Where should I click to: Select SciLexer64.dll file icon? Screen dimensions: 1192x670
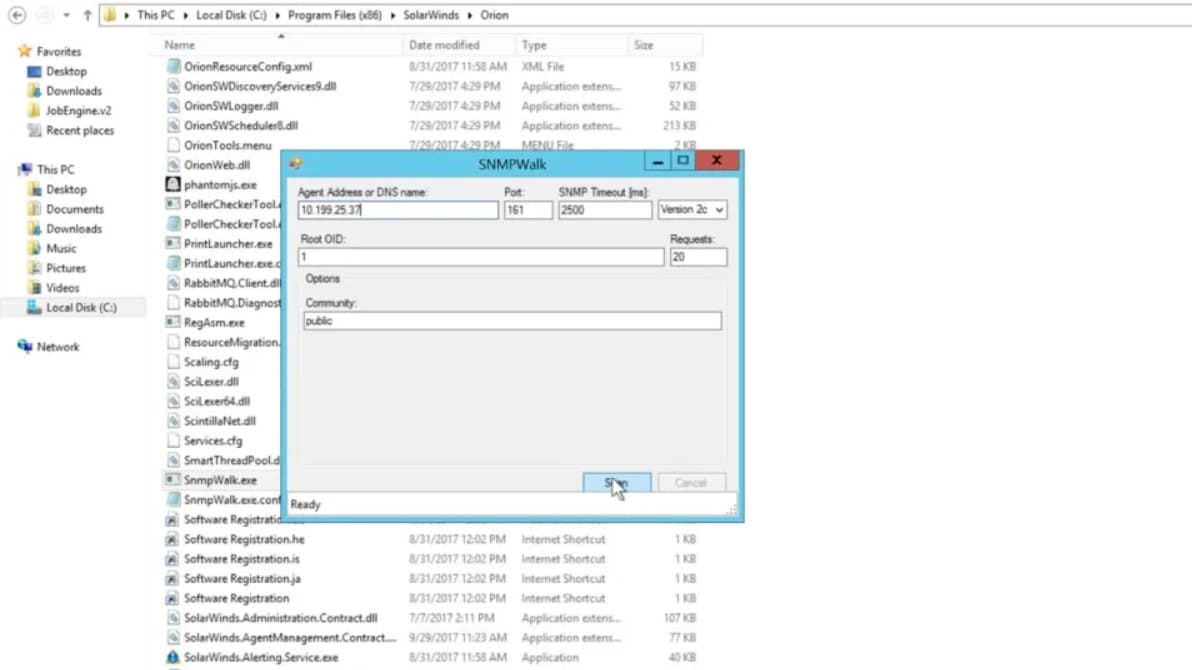(x=173, y=402)
